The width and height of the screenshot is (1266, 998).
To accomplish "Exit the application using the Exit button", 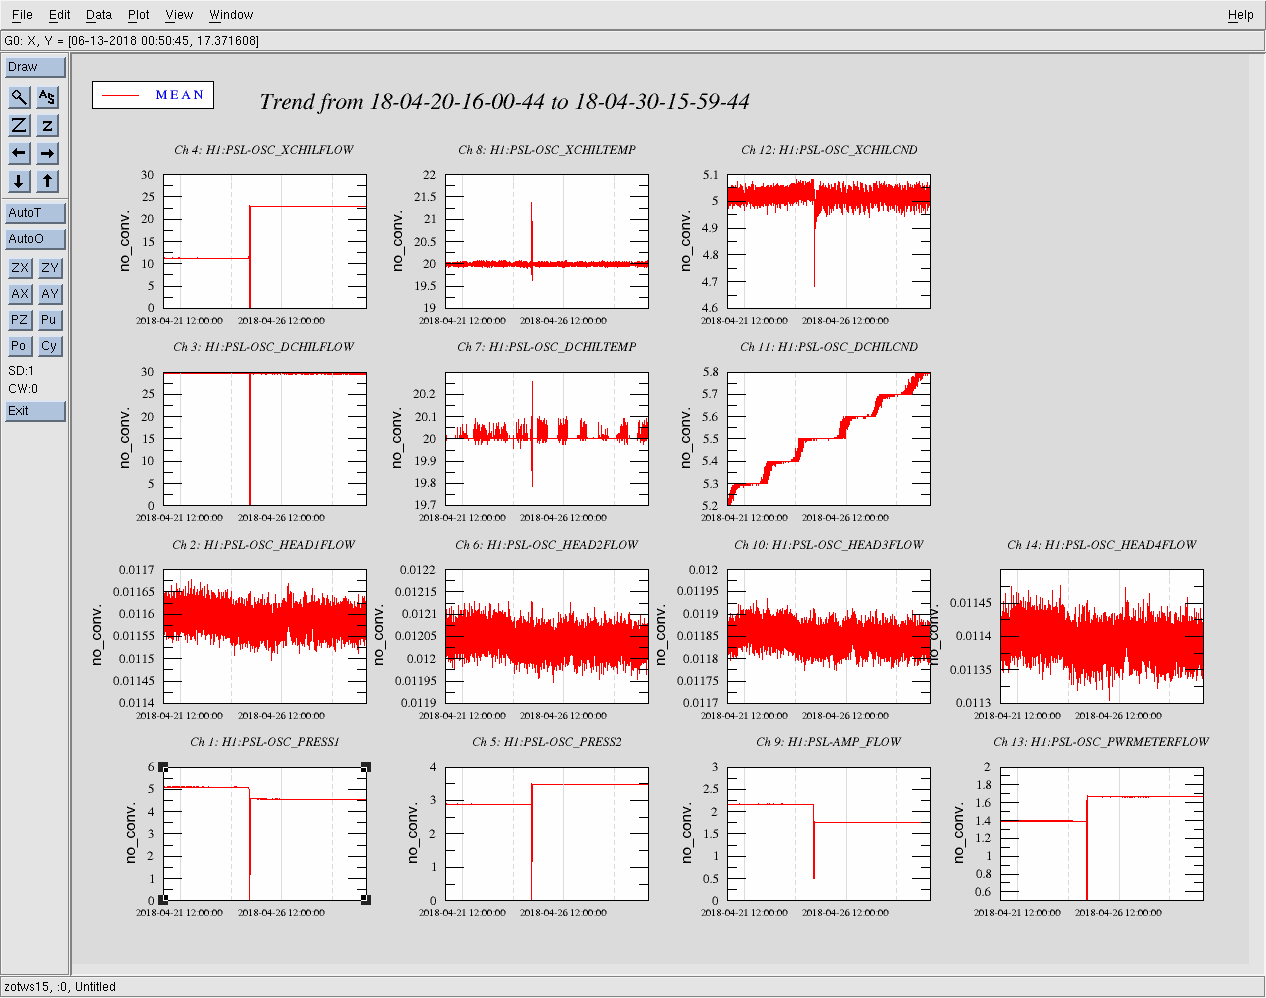I will pos(35,411).
